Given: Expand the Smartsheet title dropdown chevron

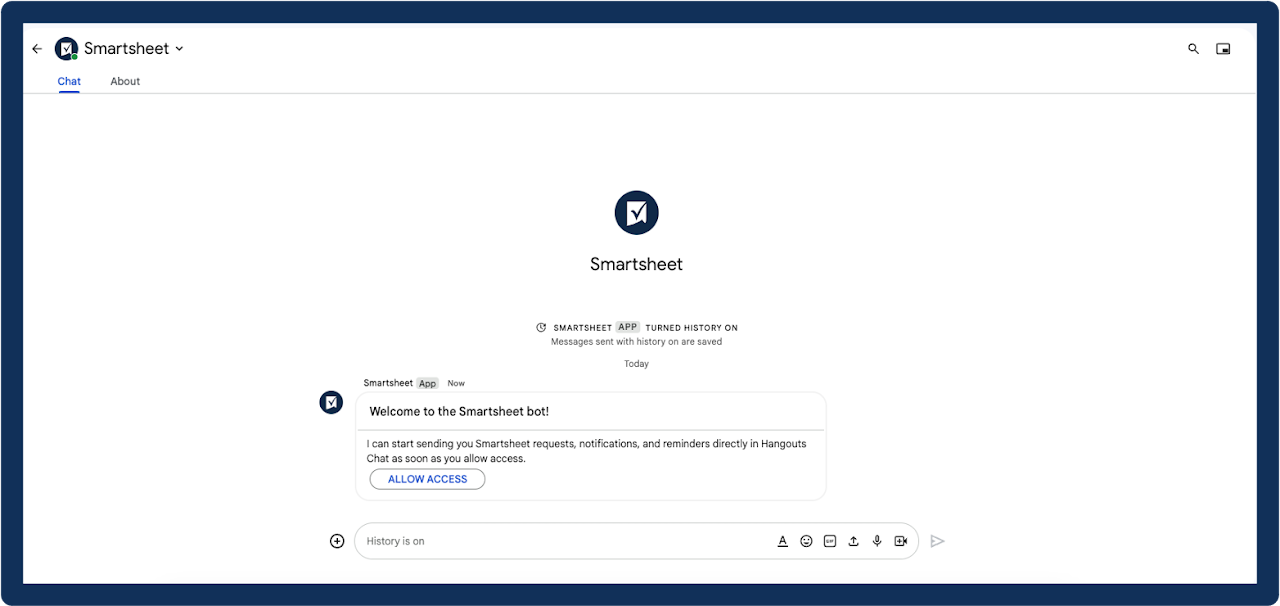Looking at the screenshot, I should click(179, 48).
